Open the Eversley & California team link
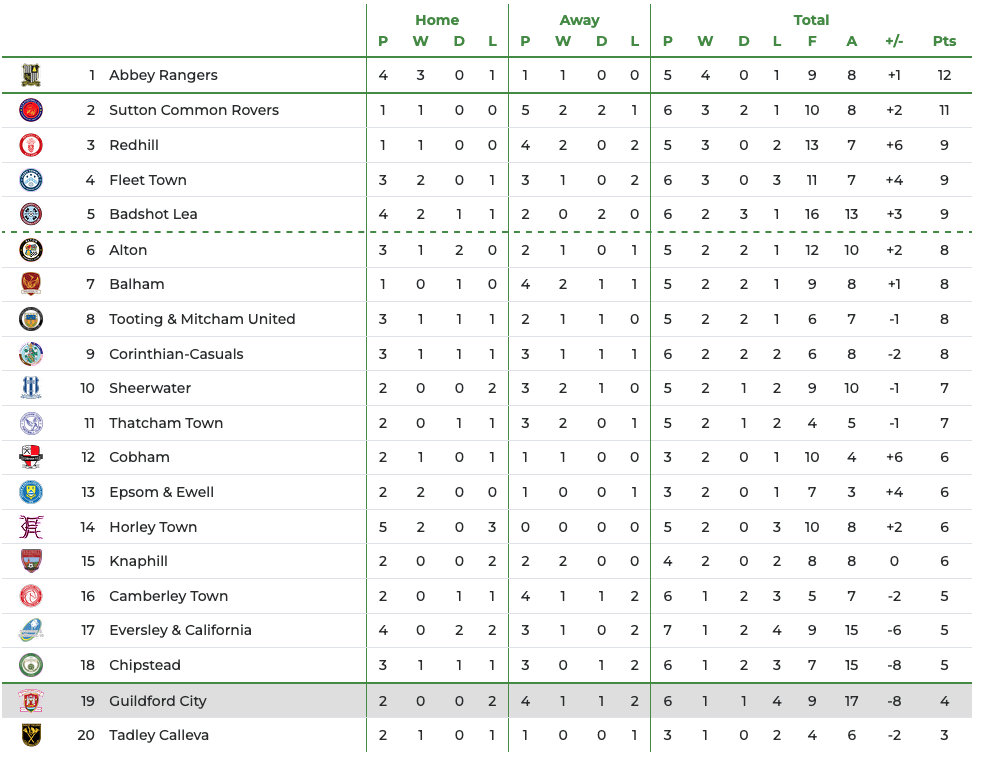Viewport: 984px width, 761px height. pyautogui.click(x=180, y=630)
